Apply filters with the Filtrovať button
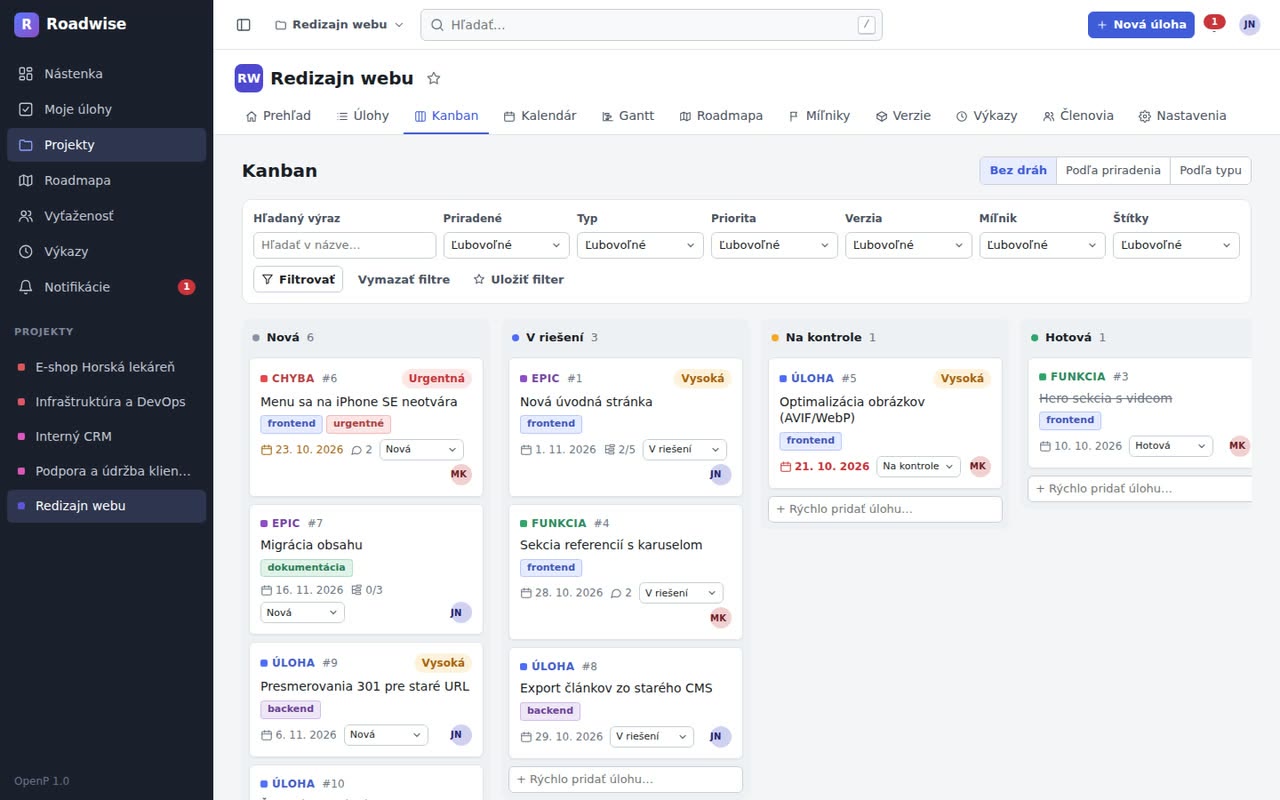This screenshot has height=800, width=1280. (298, 280)
